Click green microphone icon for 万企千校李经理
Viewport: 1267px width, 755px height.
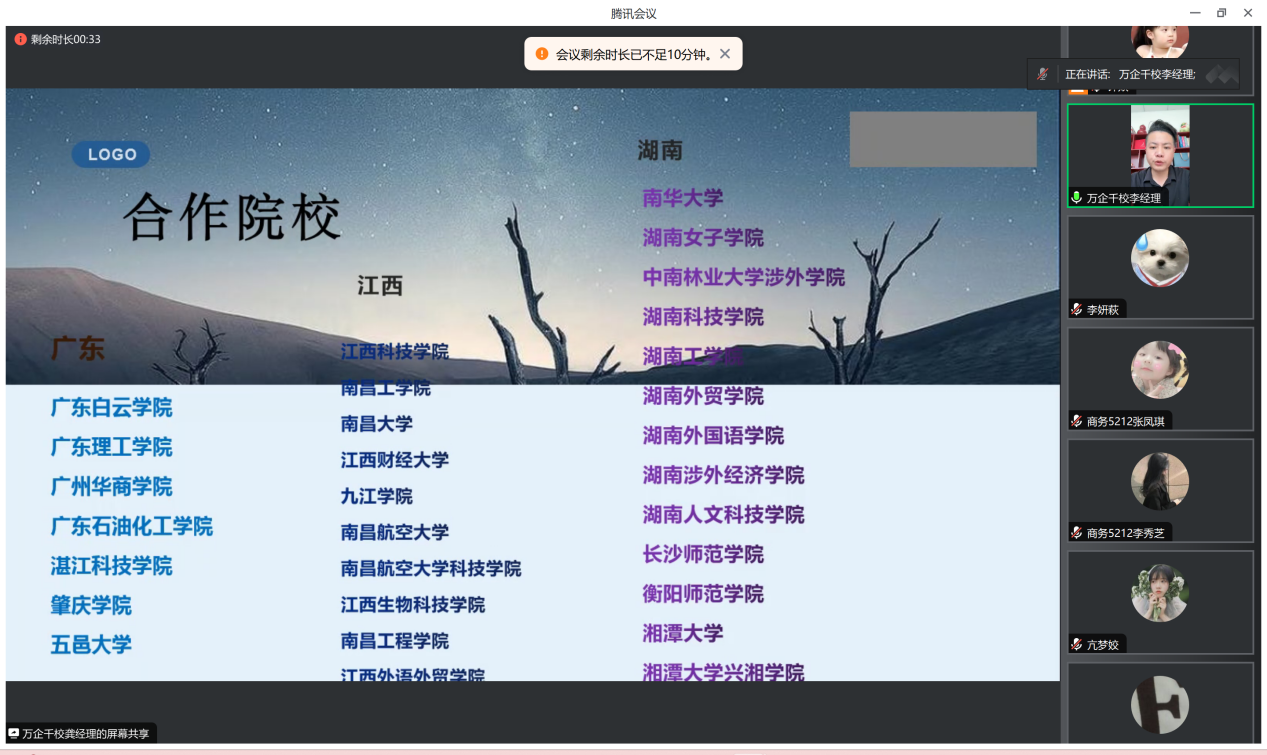point(1077,198)
